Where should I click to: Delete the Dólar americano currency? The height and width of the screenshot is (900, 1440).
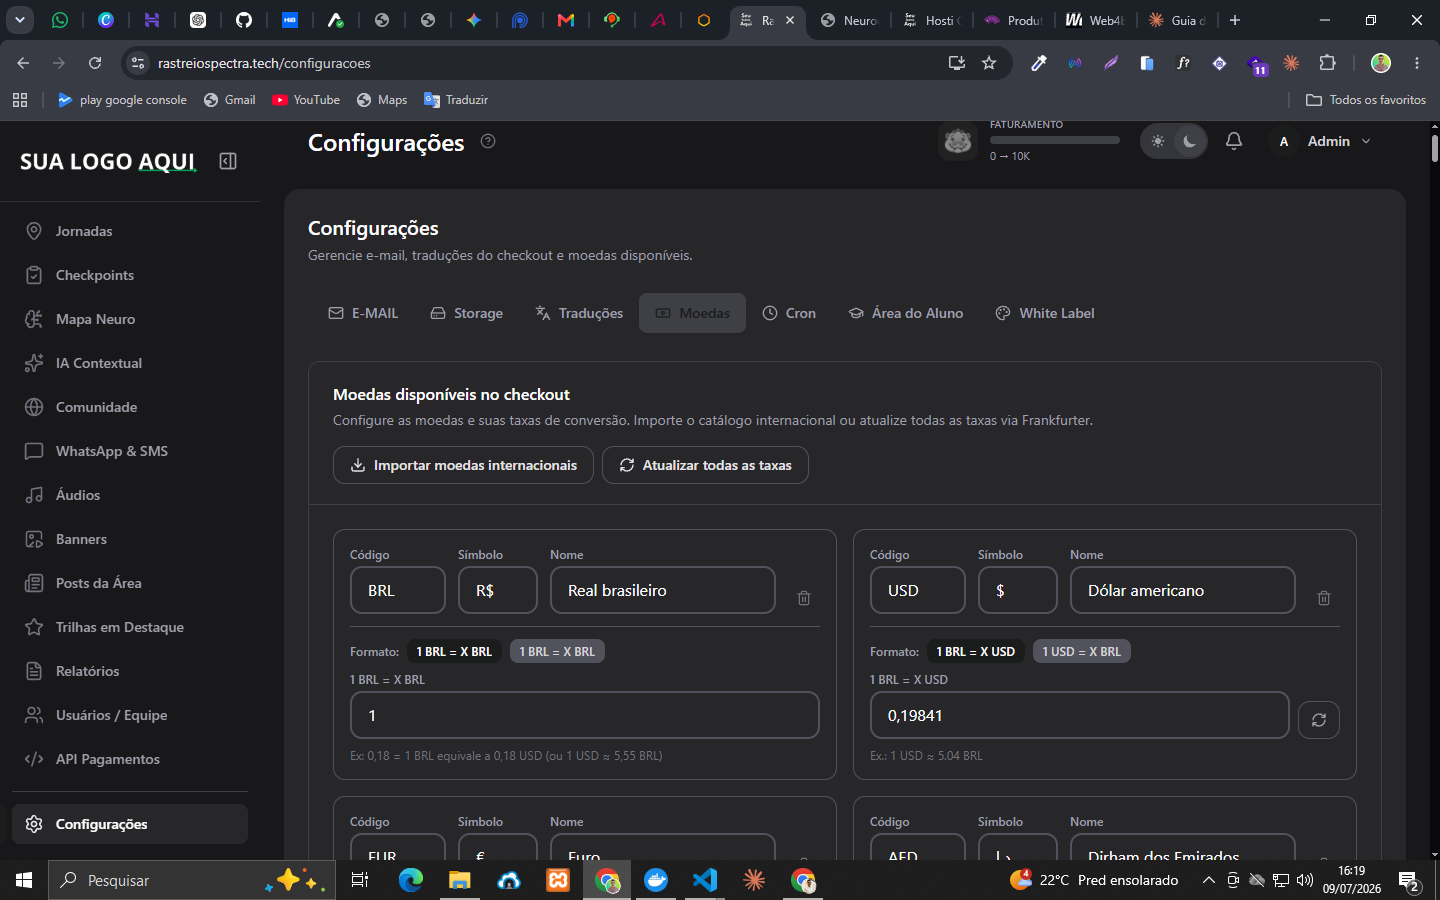pyautogui.click(x=1324, y=598)
